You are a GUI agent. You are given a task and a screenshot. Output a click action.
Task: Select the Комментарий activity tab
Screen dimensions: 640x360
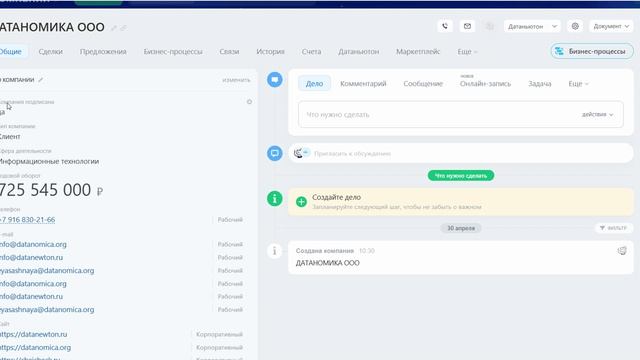(363, 84)
